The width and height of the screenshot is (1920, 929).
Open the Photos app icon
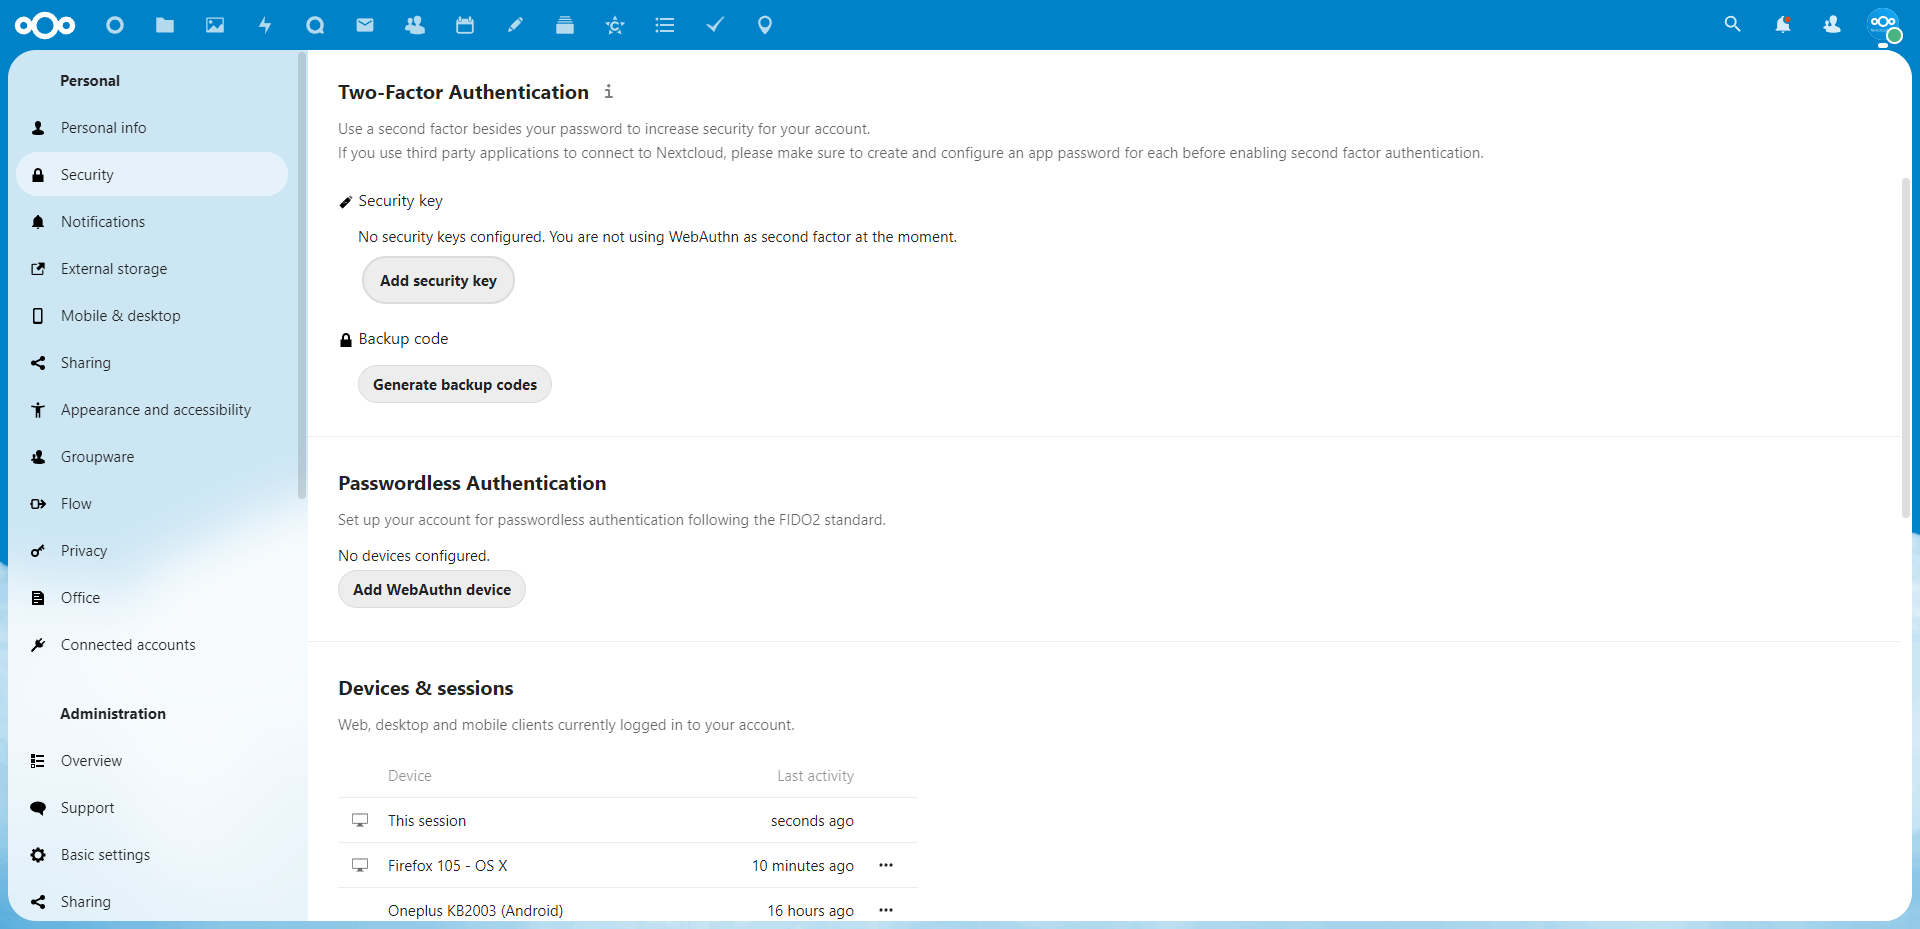pos(215,25)
